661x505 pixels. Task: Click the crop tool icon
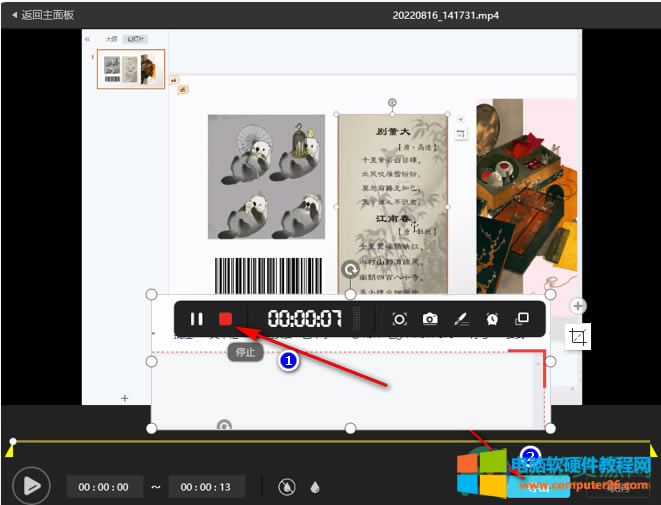(x=577, y=338)
